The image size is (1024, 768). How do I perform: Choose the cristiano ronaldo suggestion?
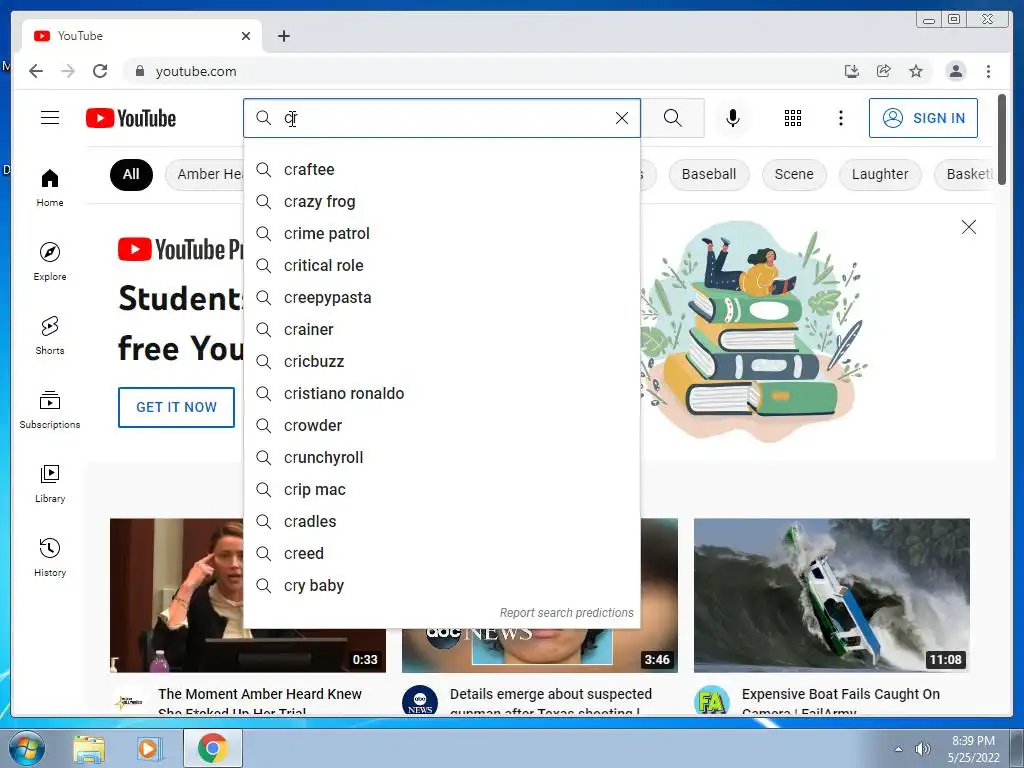[441, 393]
